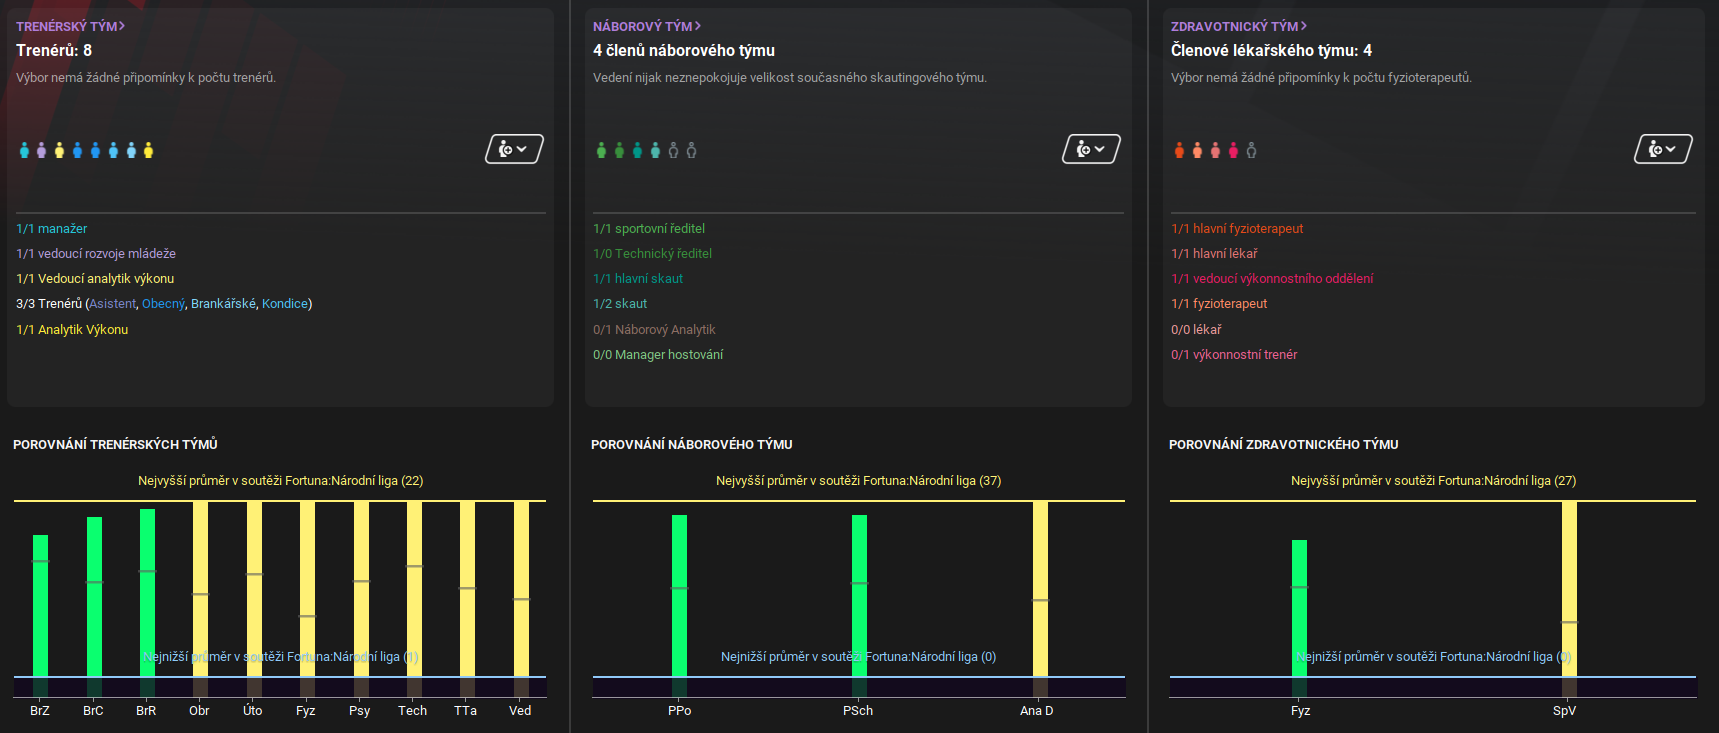Click the leftmost green icon in recruitment team
Screen dimensions: 1719x733
pos(601,150)
